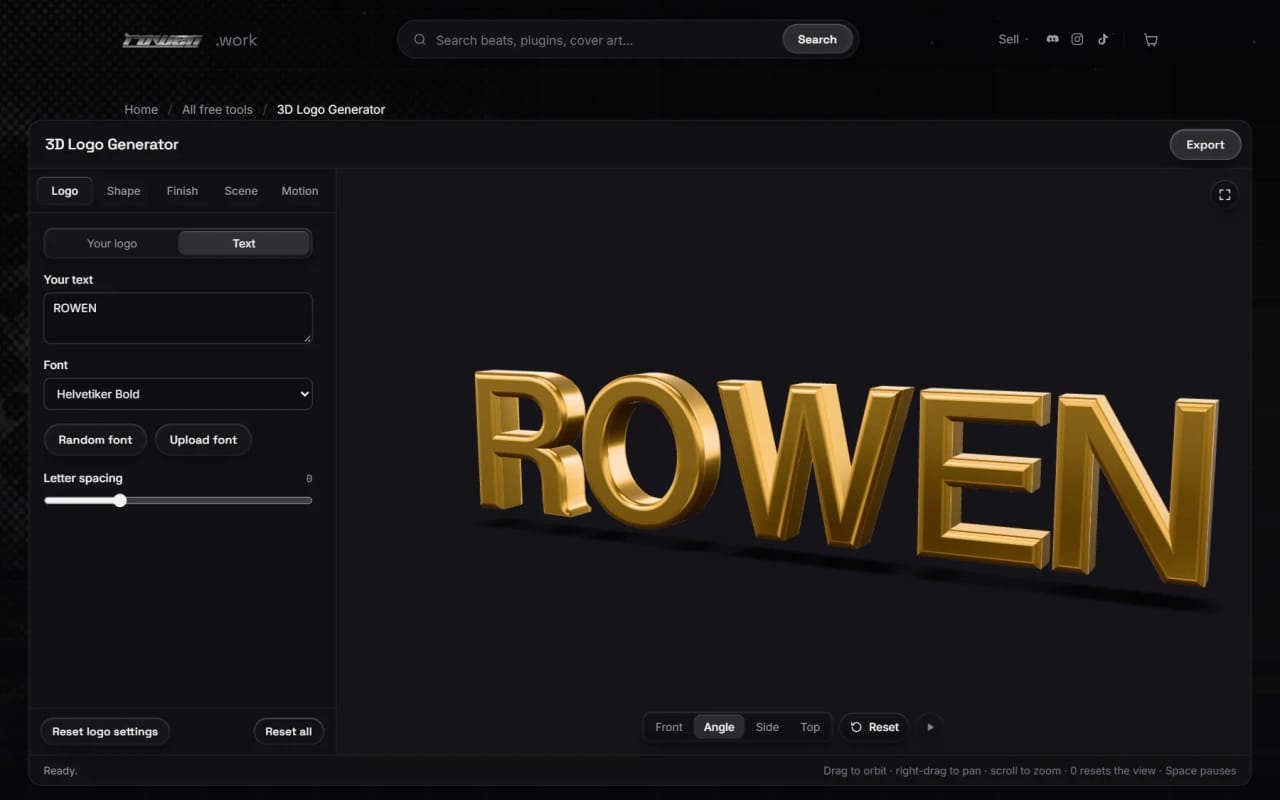Click the Letter spacing slider handle

pyautogui.click(x=120, y=500)
